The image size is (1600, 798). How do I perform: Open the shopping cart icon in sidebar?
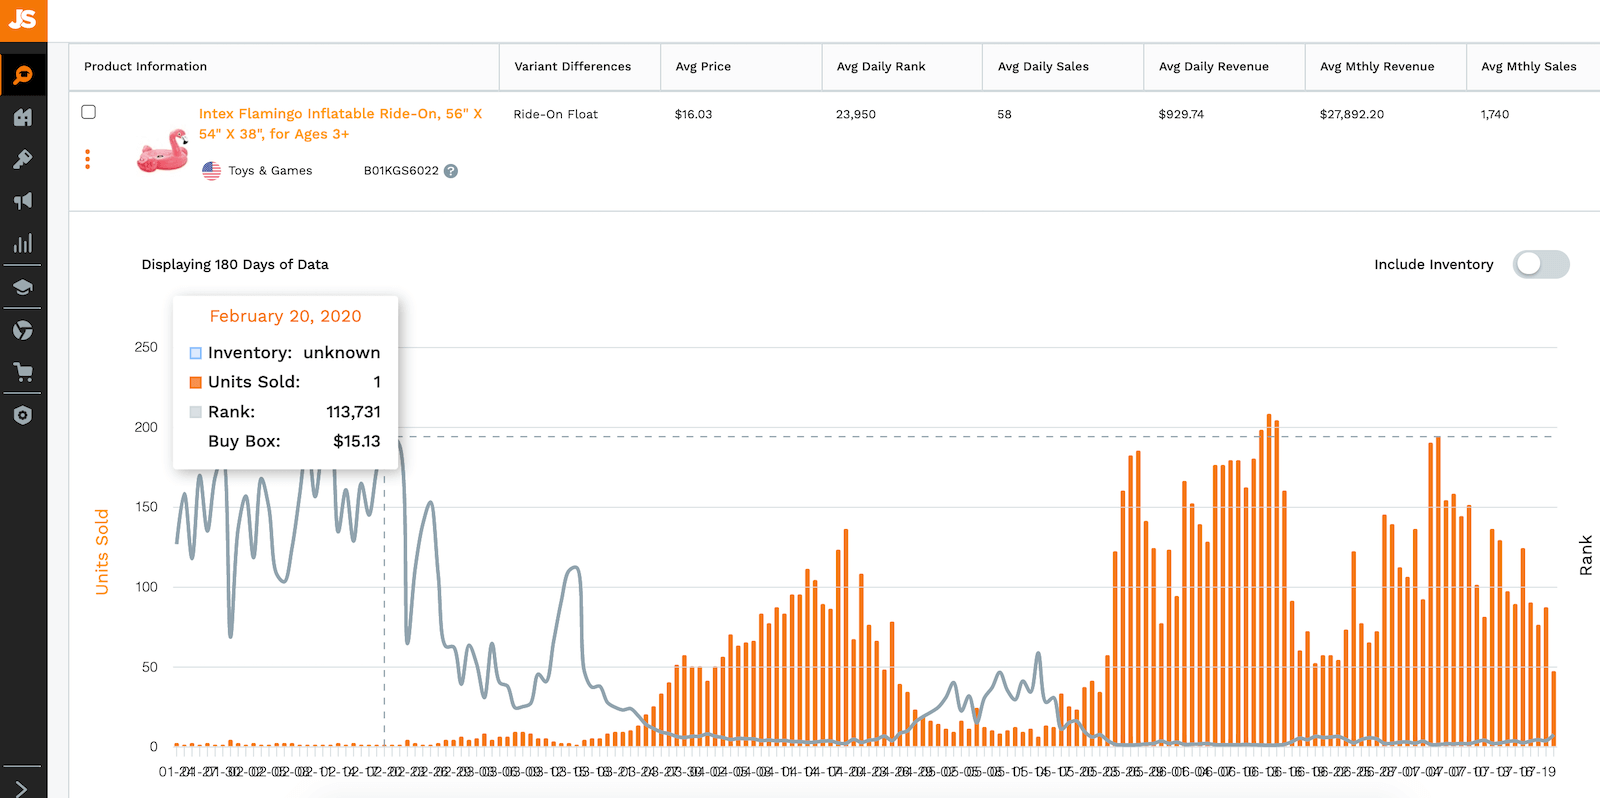23,373
